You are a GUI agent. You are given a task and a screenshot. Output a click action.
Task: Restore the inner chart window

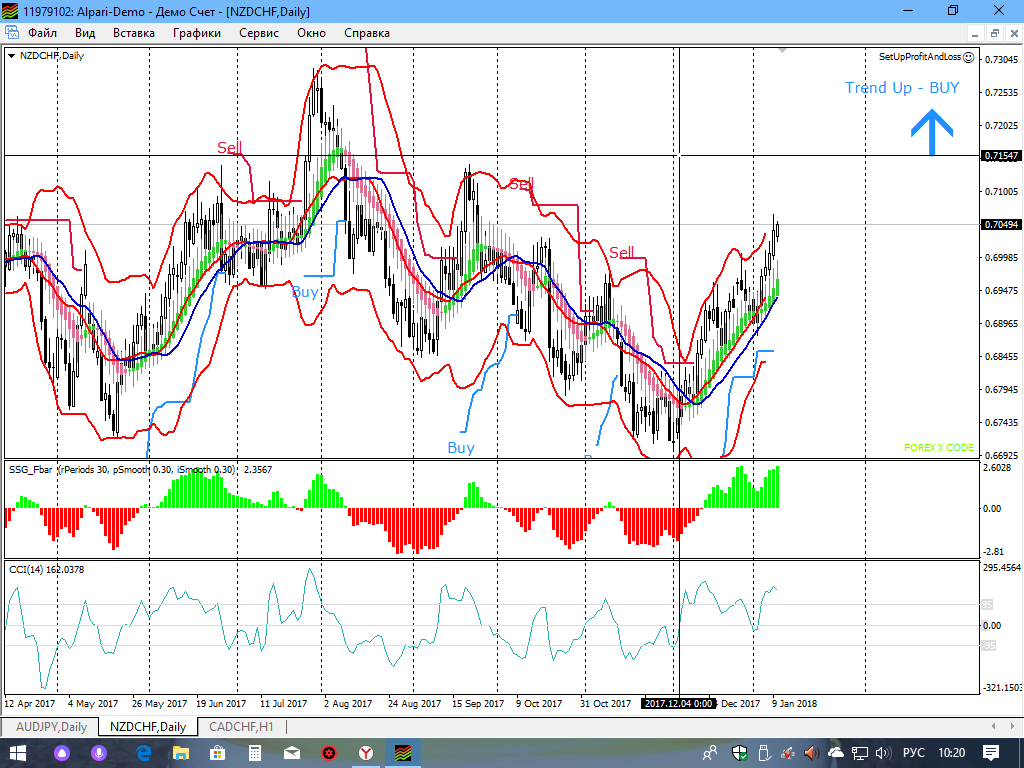point(995,33)
